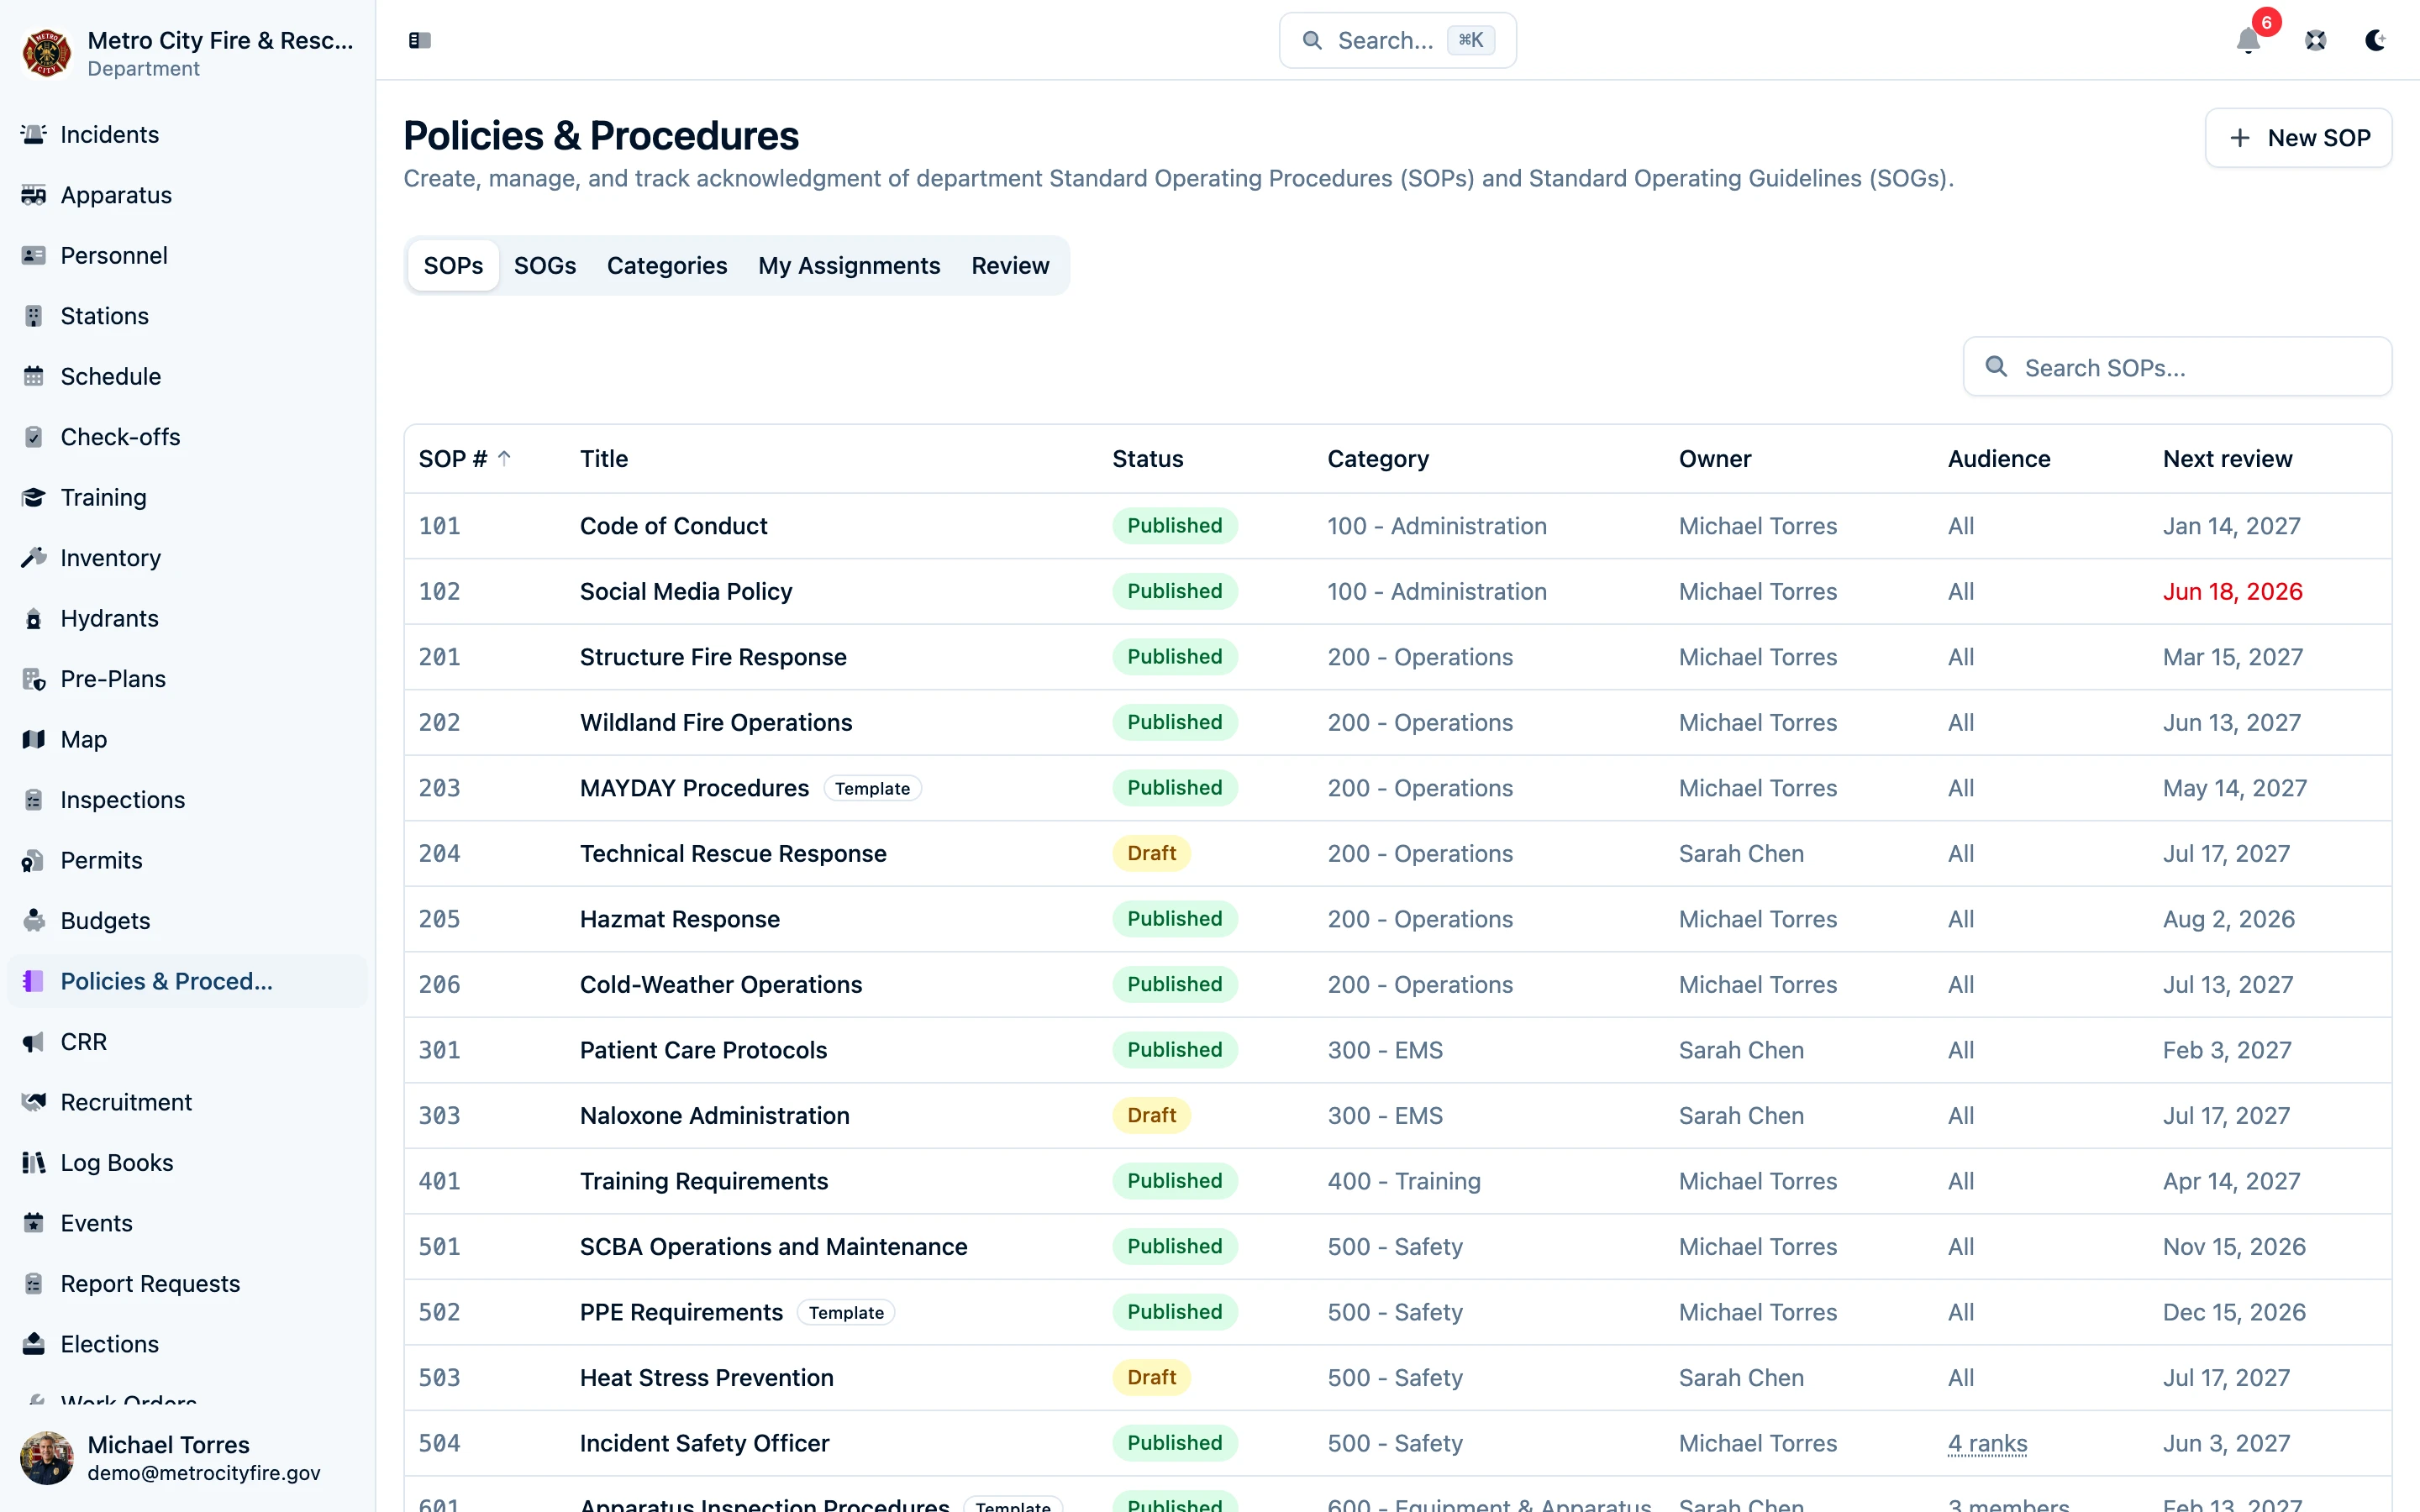The image size is (2420, 1512).
Task: Click the Inspections icon
Action: click(x=33, y=800)
